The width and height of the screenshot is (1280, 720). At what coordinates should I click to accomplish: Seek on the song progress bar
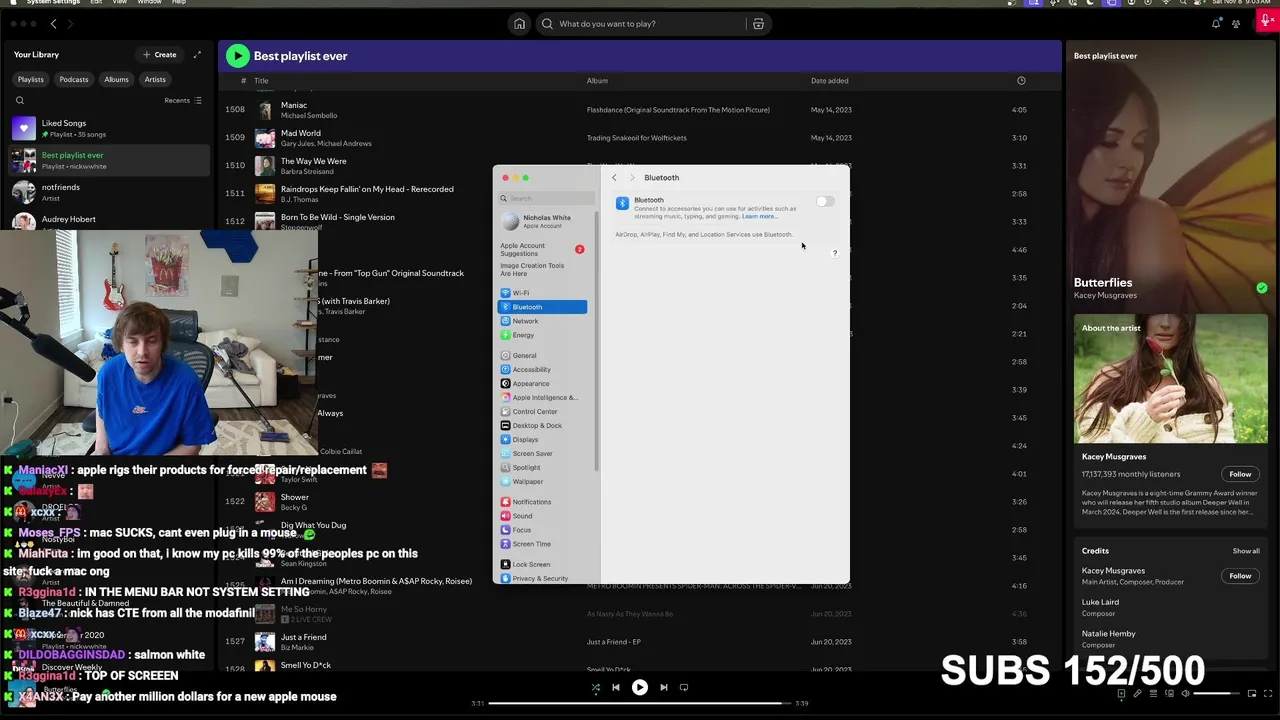[639, 703]
